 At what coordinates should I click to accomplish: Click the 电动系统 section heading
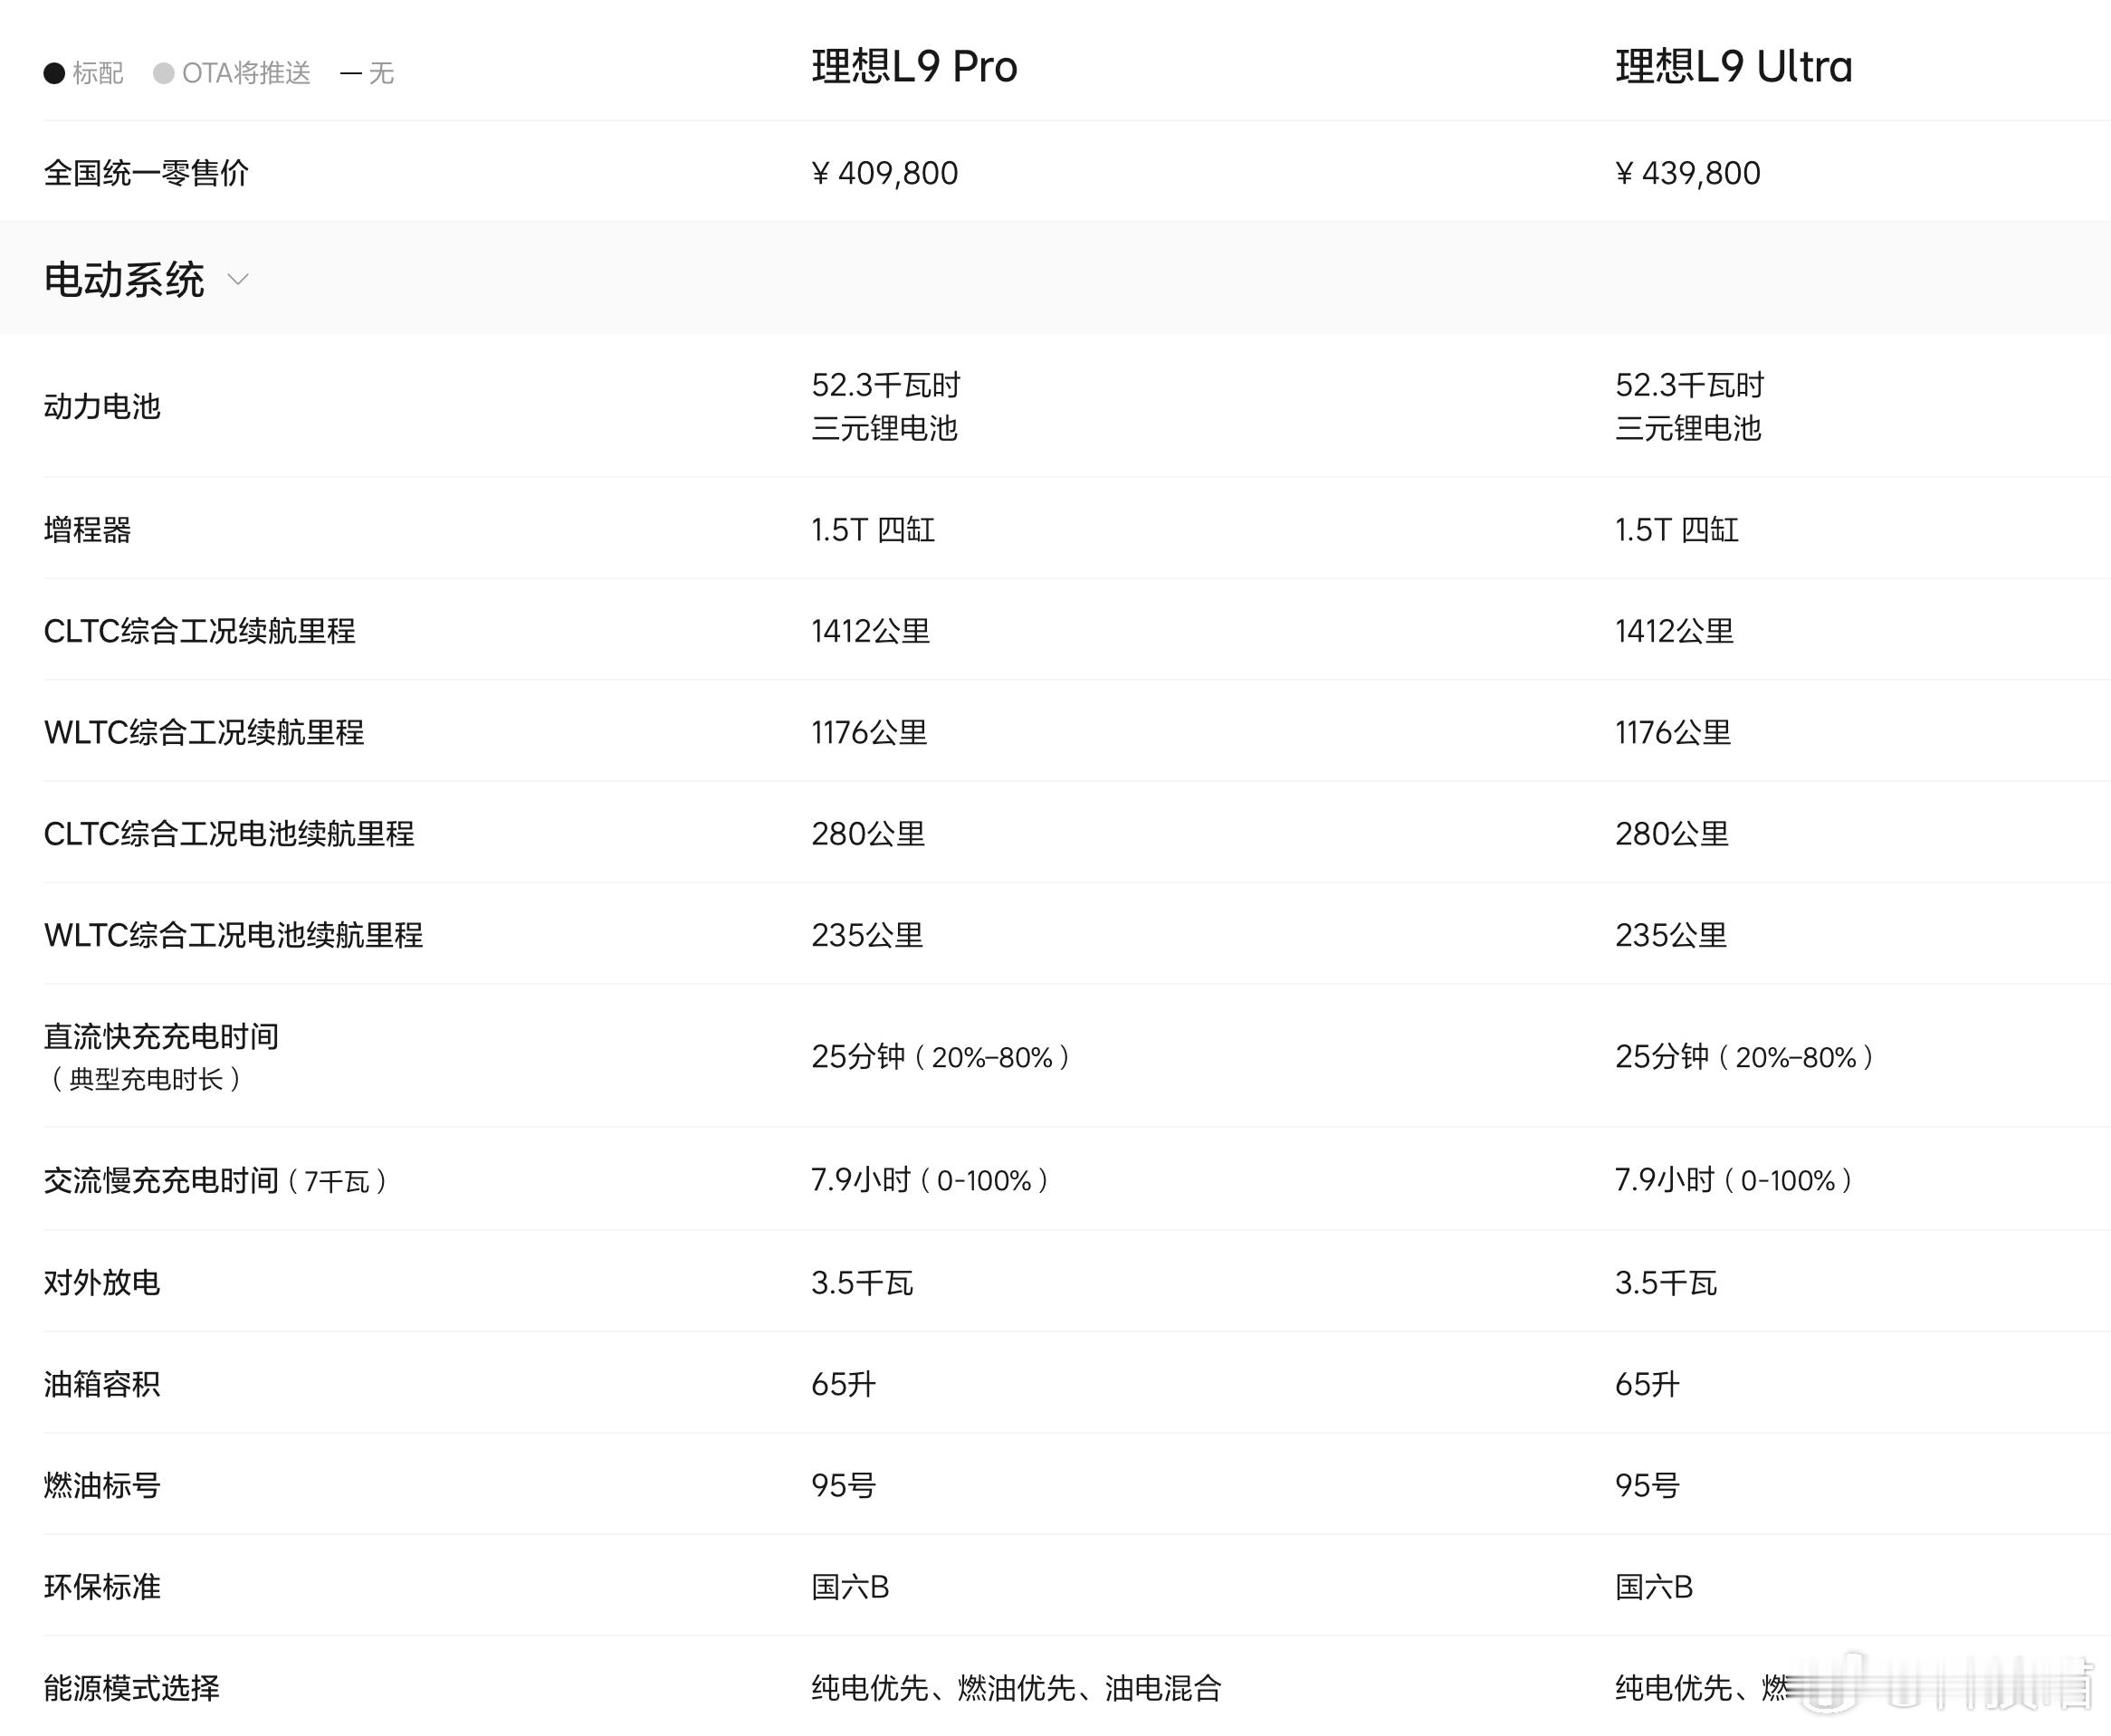pos(124,279)
